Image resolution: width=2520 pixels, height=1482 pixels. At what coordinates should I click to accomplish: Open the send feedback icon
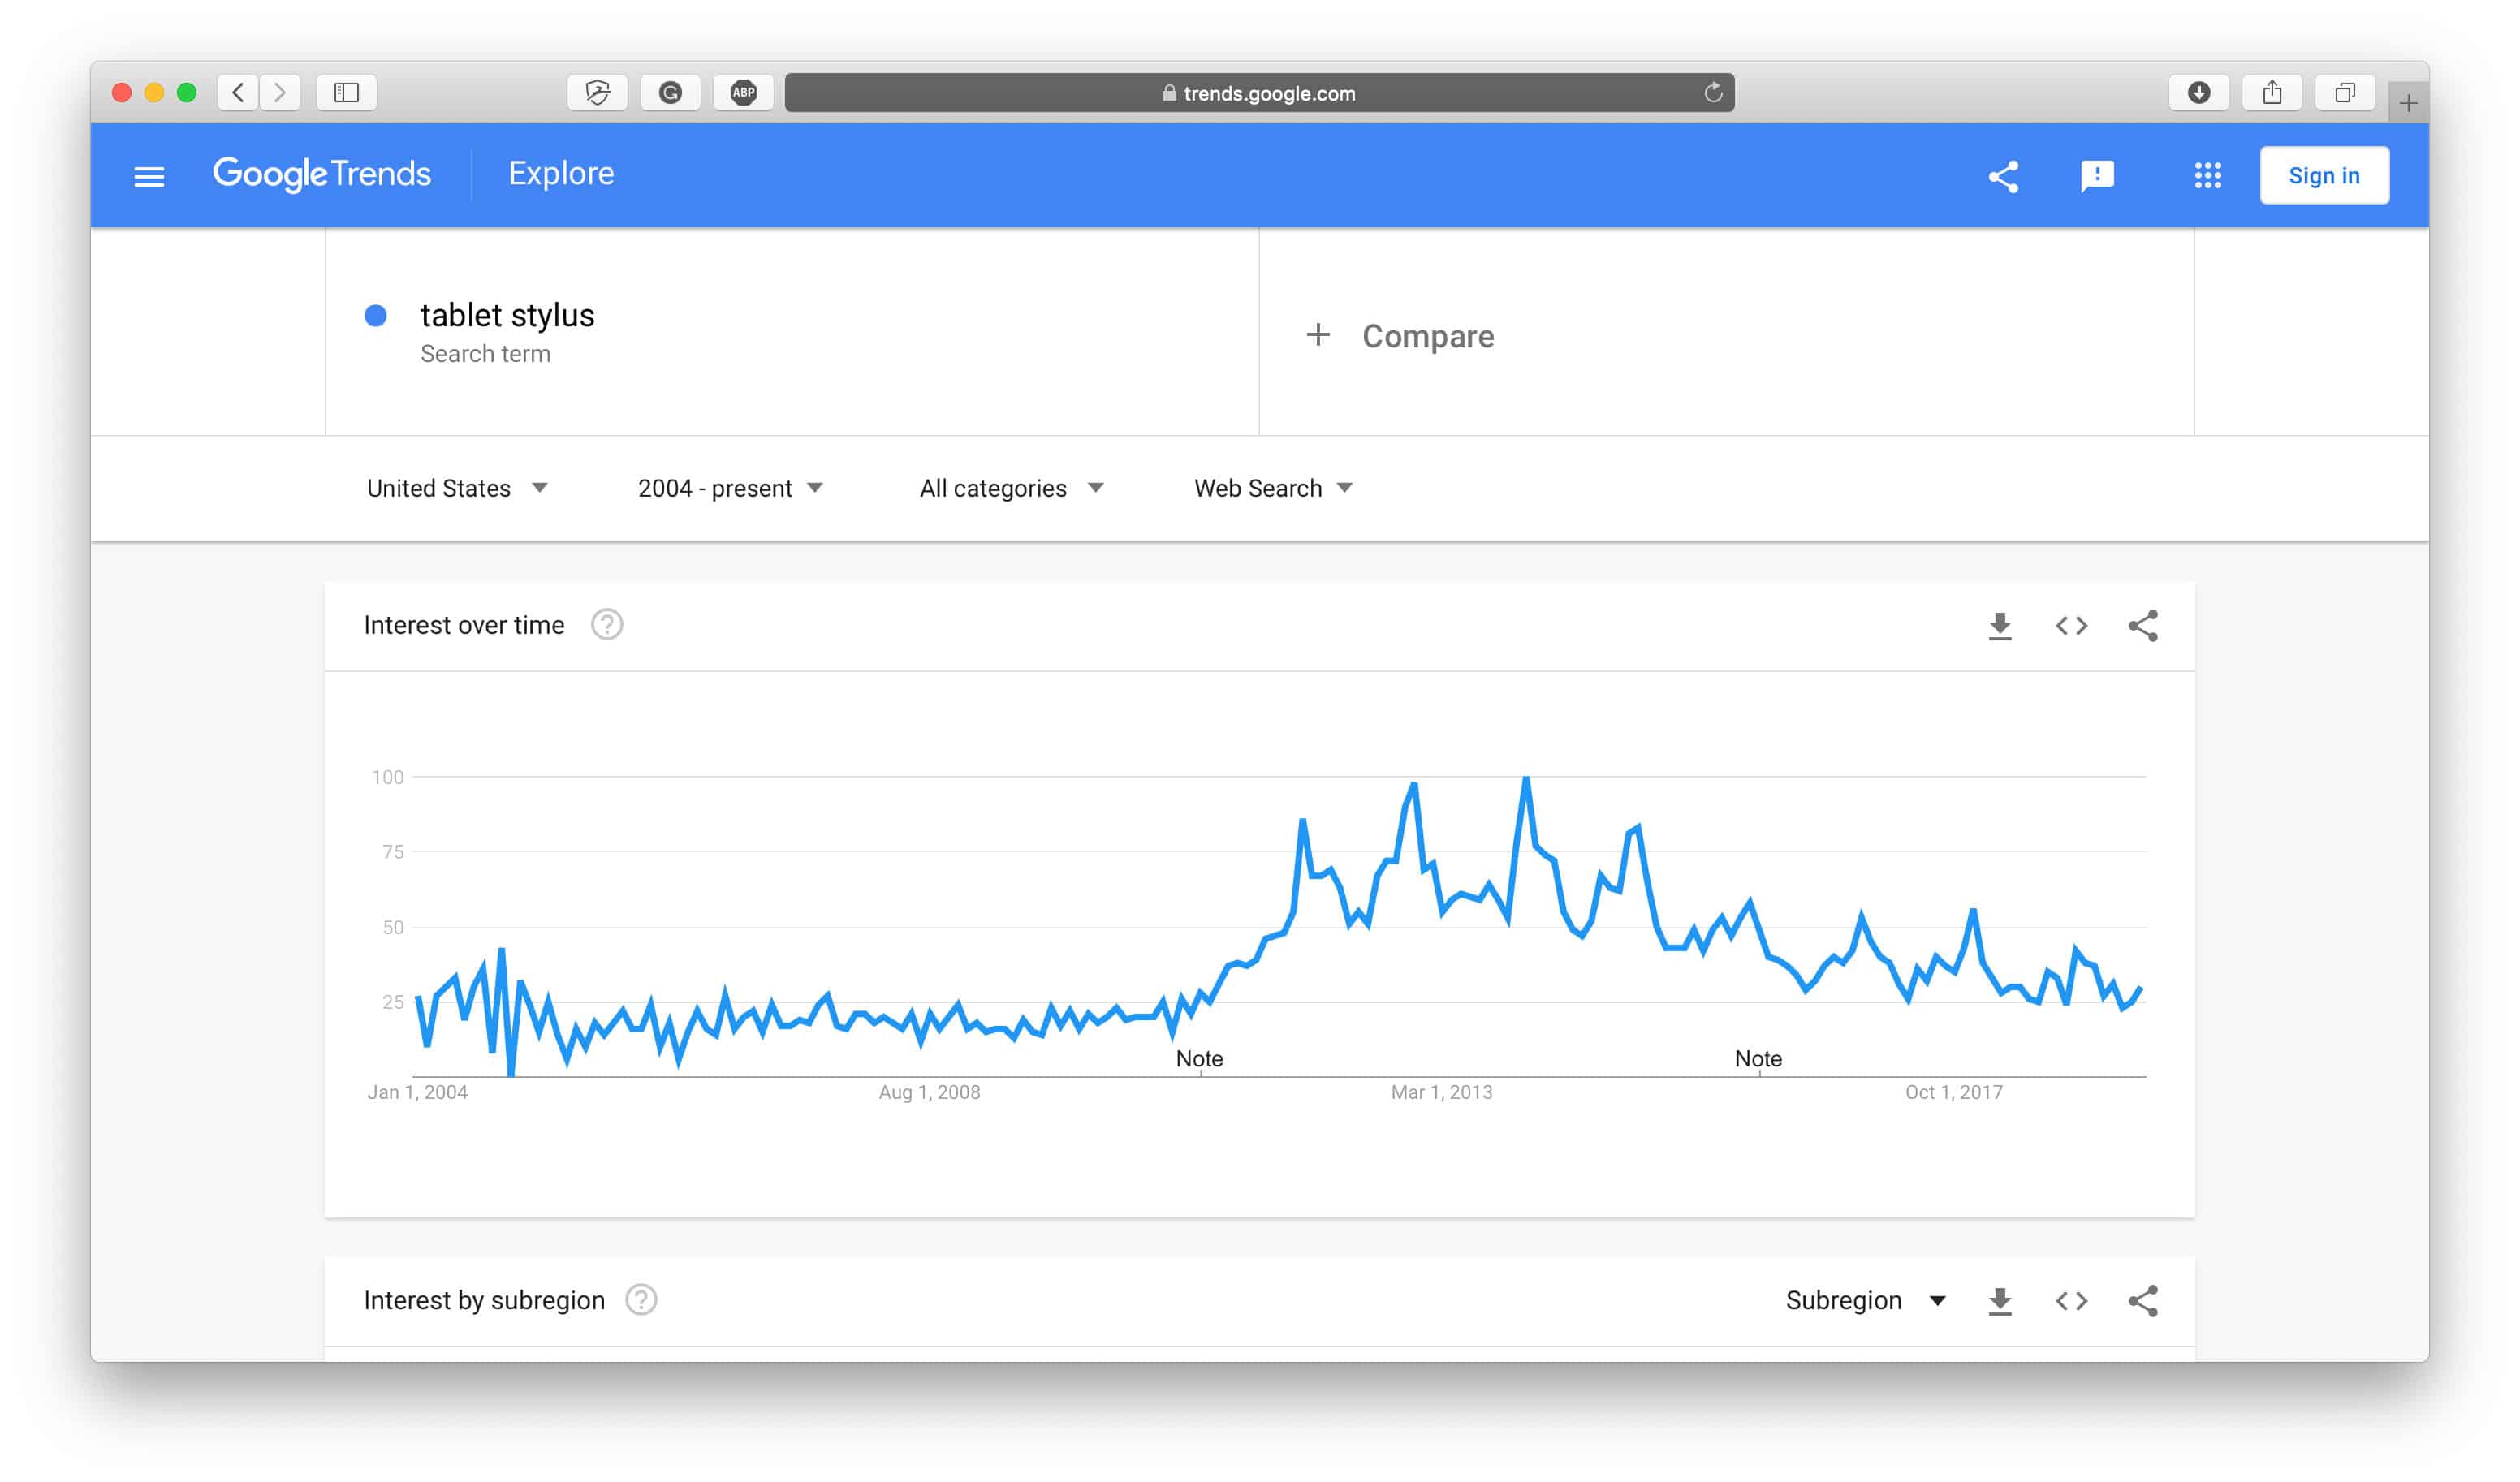[x=2097, y=176]
